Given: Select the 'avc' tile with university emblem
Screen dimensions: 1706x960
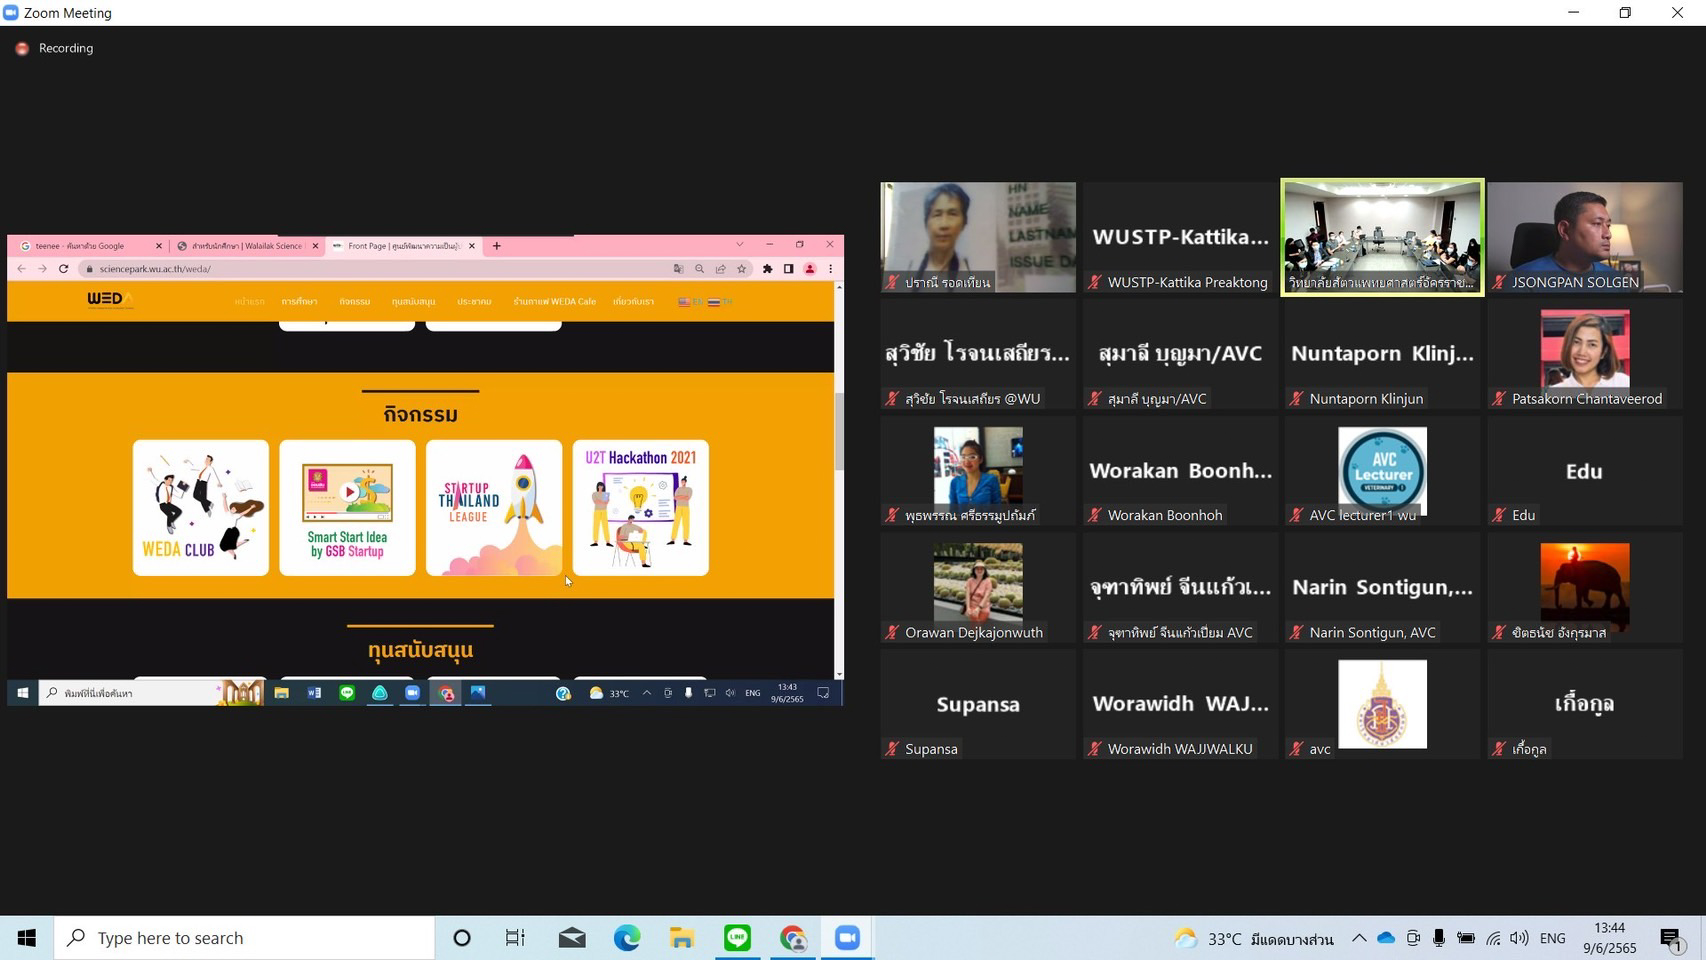Looking at the screenshot, I should tap(1382, 704).
